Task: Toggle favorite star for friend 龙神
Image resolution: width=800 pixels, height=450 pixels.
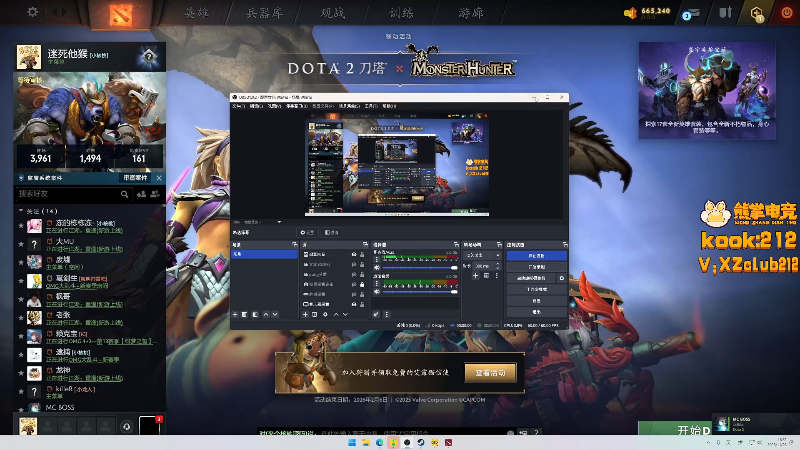Action: [x=21, y=373]
